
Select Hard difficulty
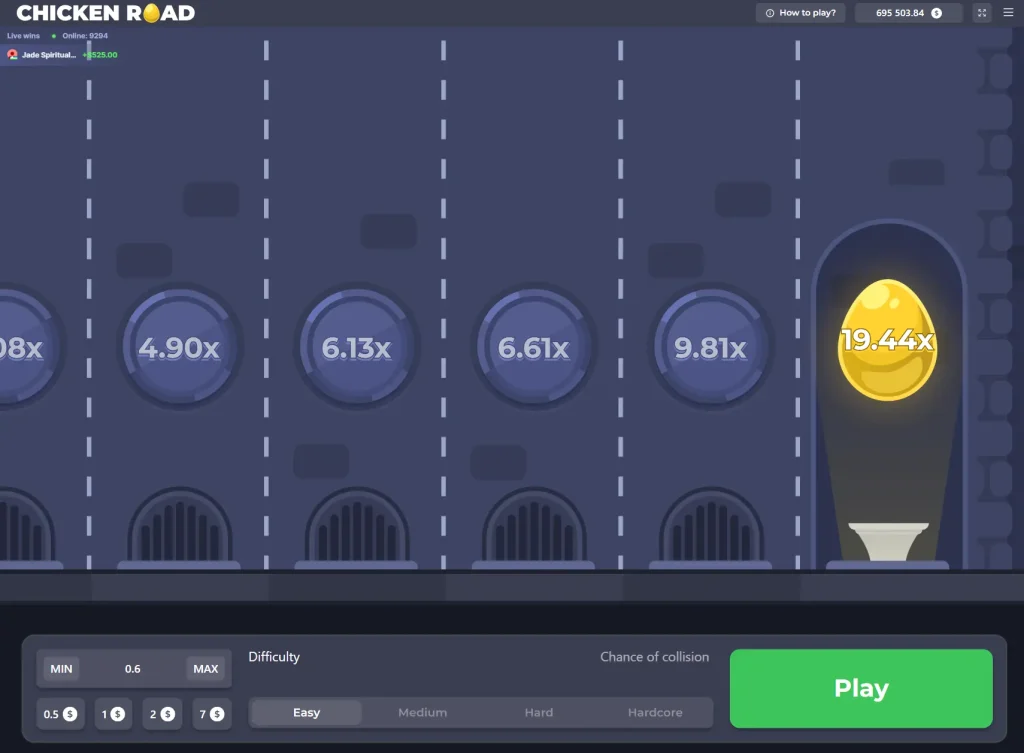[x=539, y=713]
